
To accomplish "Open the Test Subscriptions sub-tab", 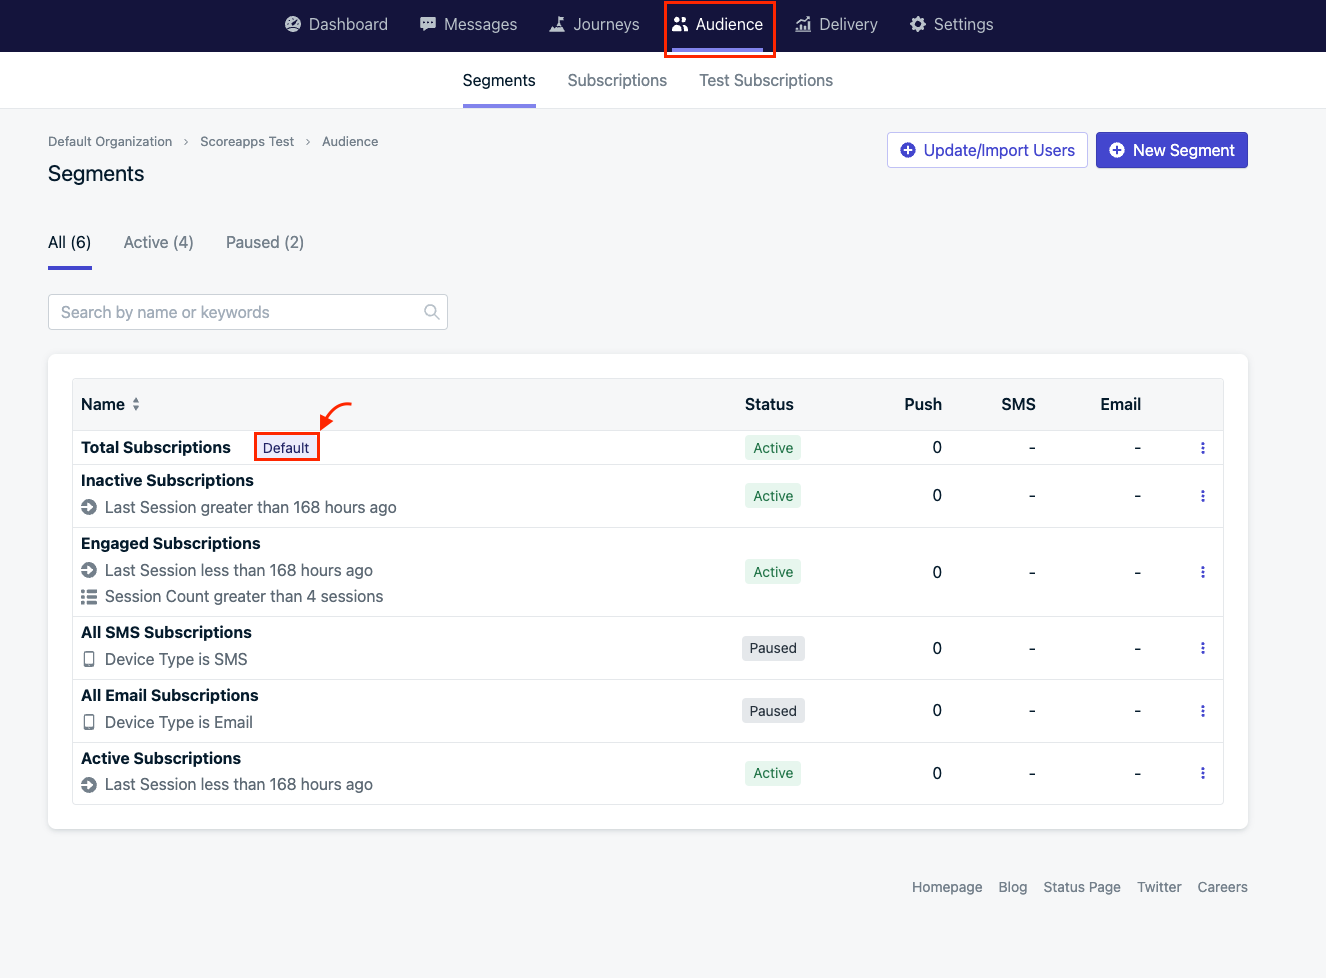I will [766, 80].
